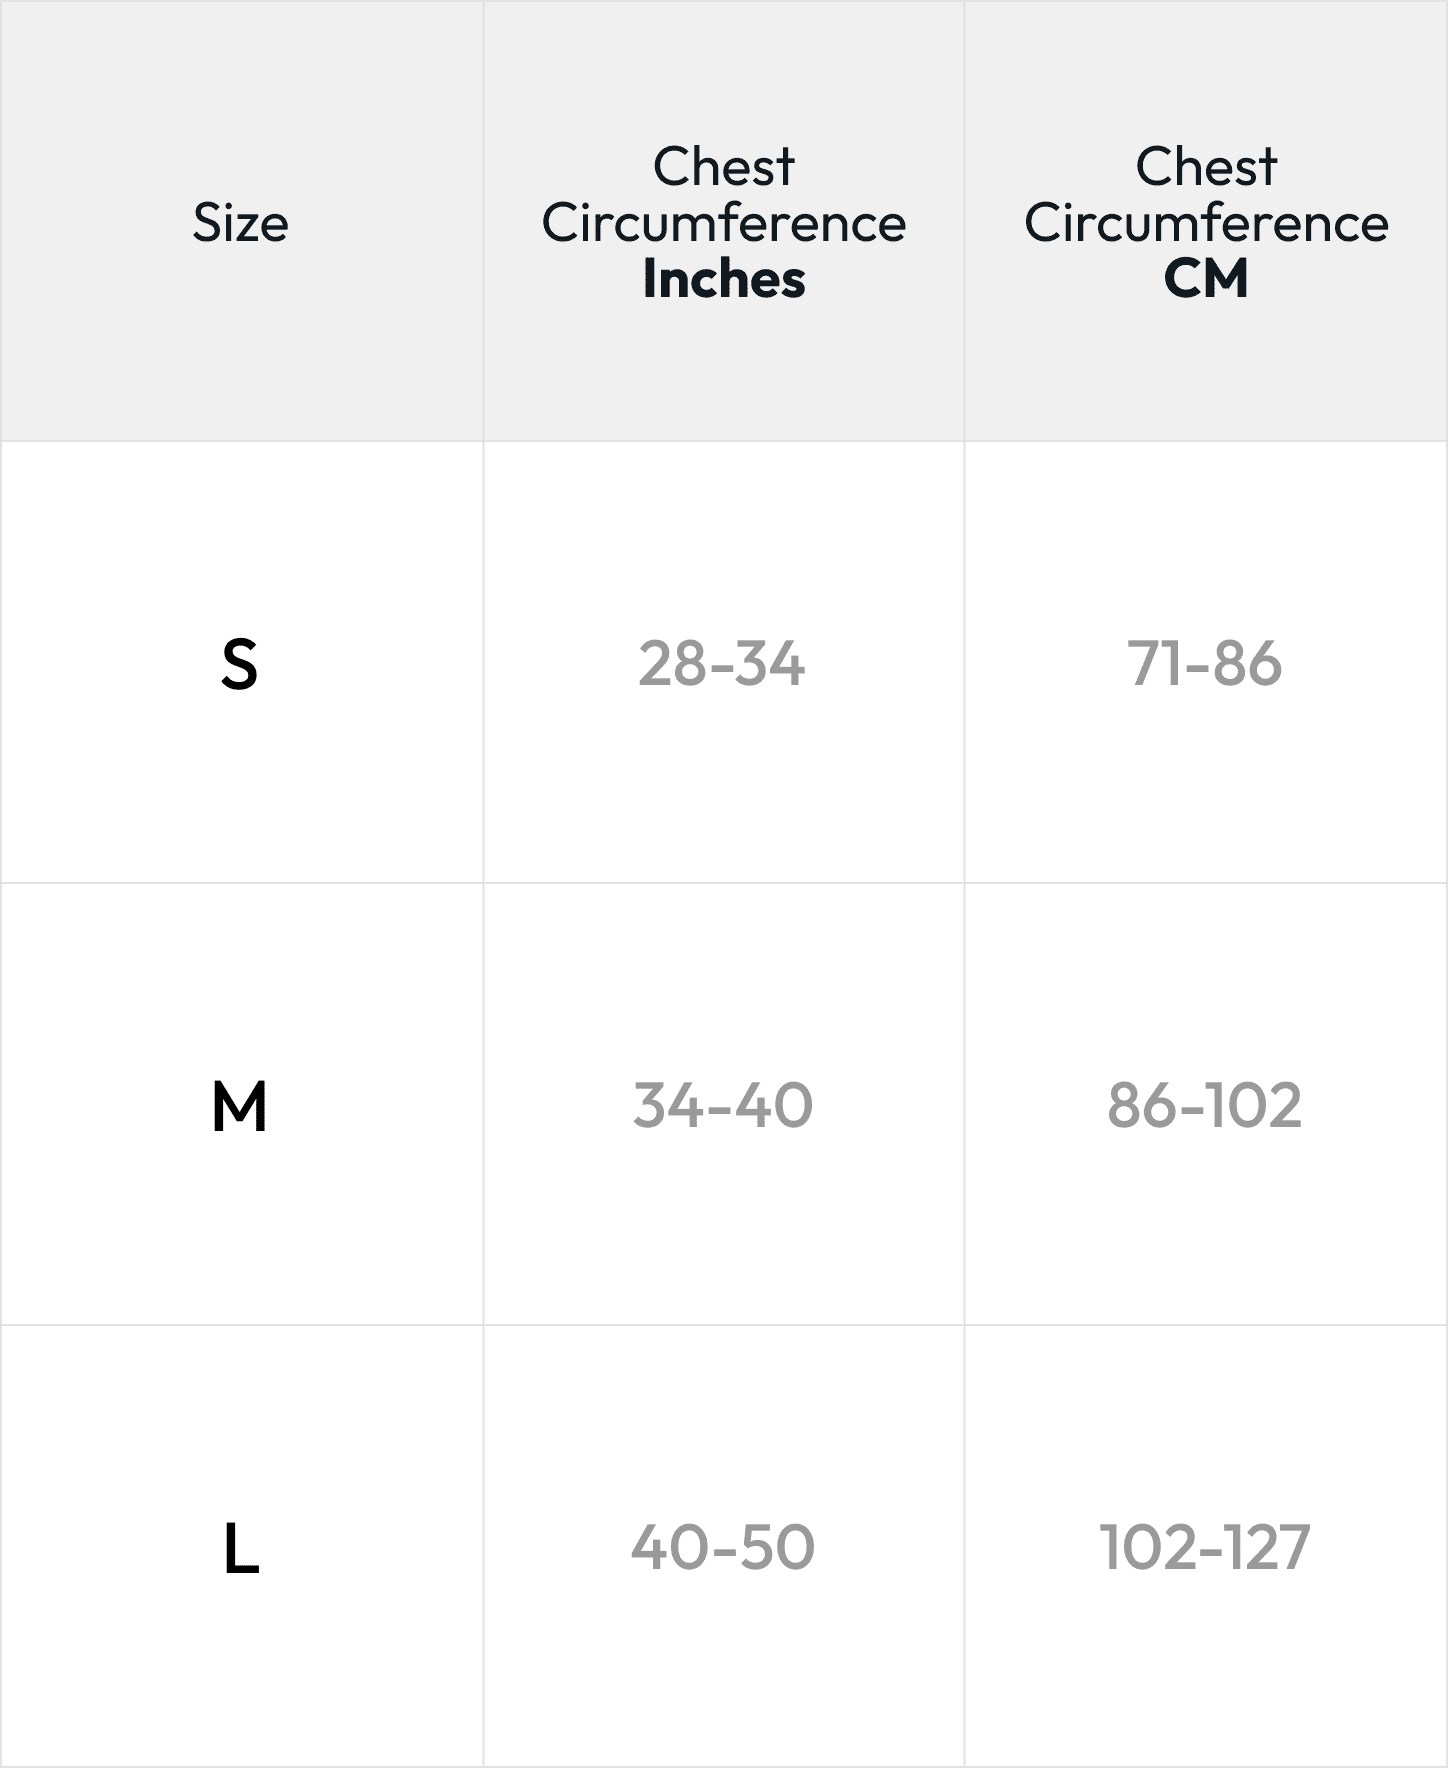Screen dimensions: 1448x1768
Task: Click the number 40 in Large's inches range
Action: [x=667, y=1547]
